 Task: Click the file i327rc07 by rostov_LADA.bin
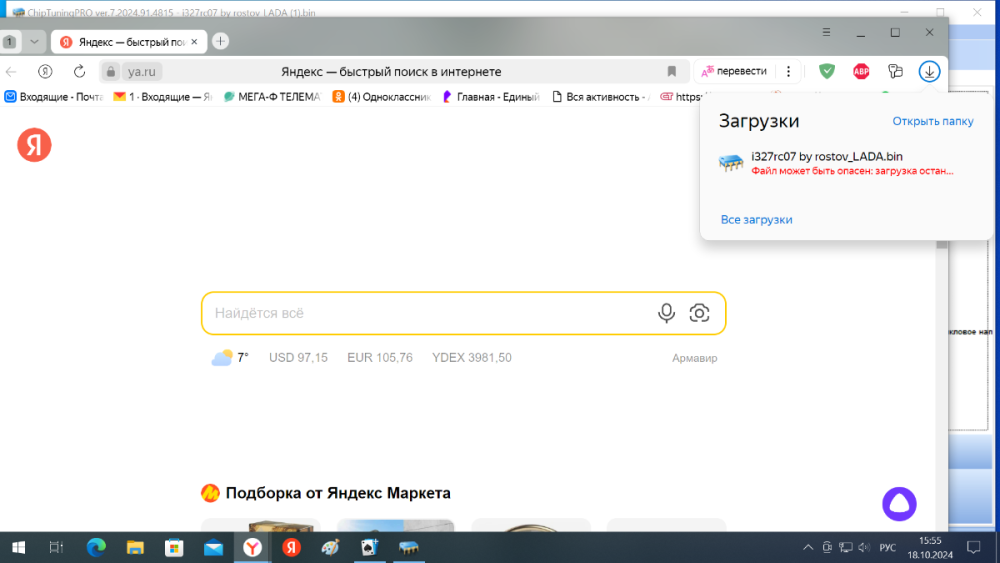point(827,156)
